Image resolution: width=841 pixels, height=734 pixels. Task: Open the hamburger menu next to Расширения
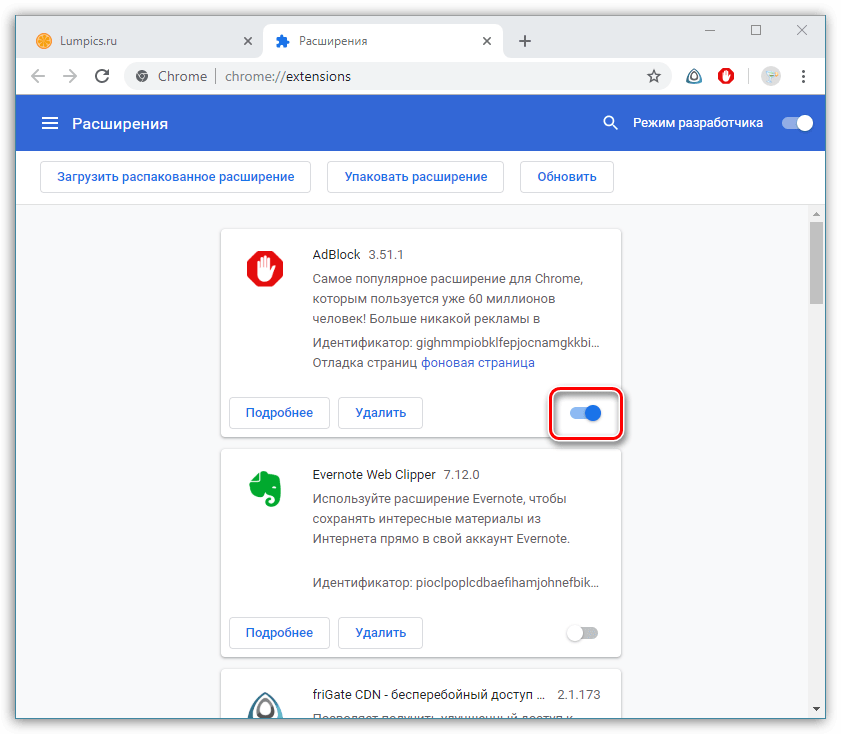50,123
